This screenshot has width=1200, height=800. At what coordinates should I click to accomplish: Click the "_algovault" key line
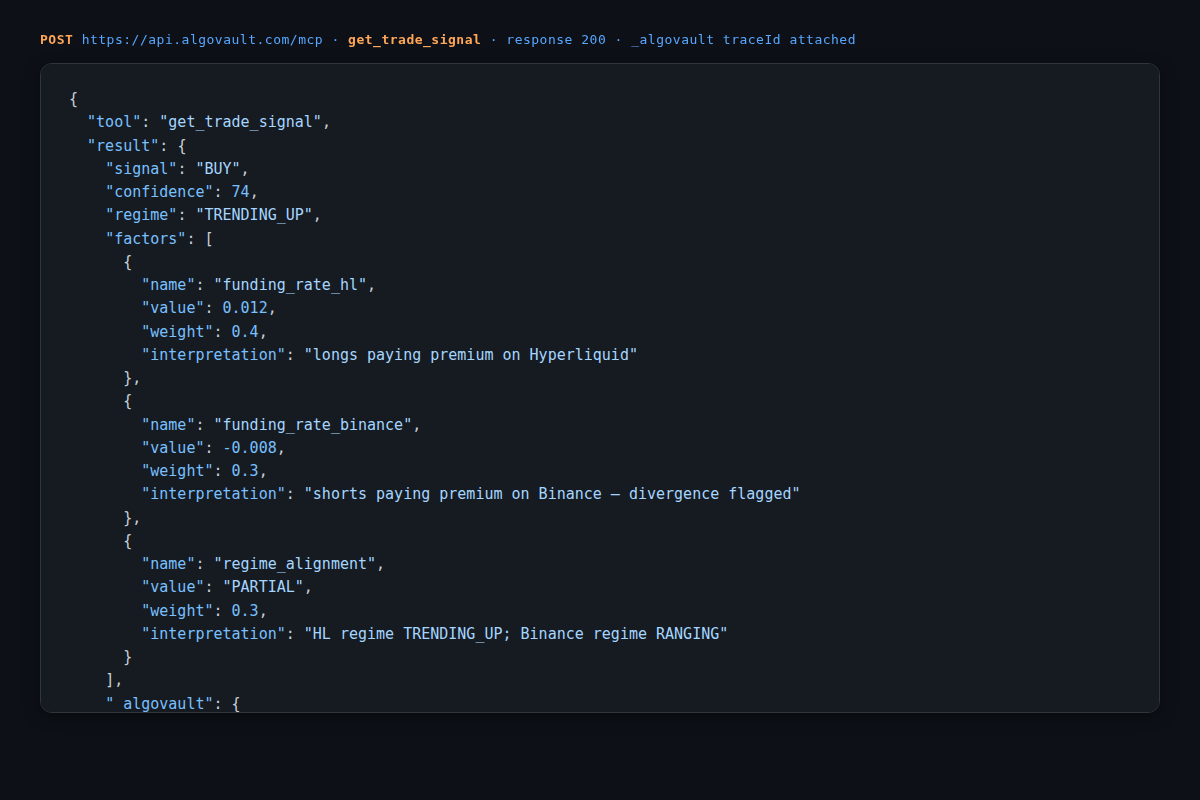click(x=173, y=704)
